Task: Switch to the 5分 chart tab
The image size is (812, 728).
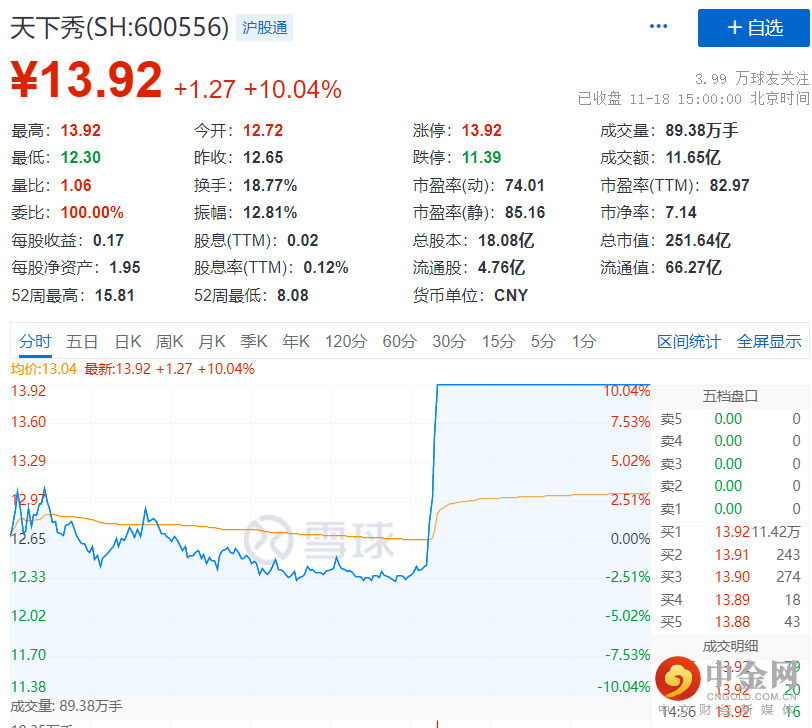Action: pos(543,342)
